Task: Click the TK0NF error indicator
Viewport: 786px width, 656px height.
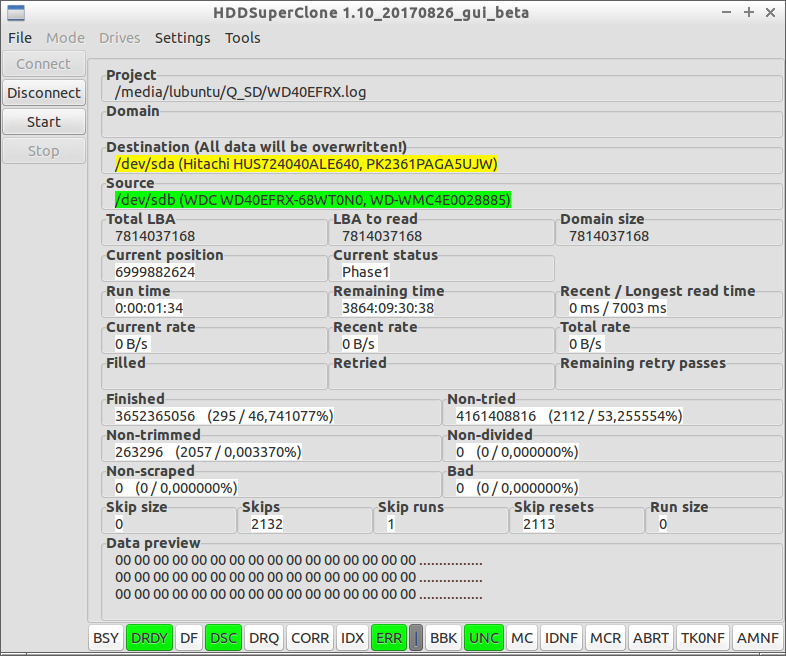Action: pyautogui.click(x=702, y=638)
